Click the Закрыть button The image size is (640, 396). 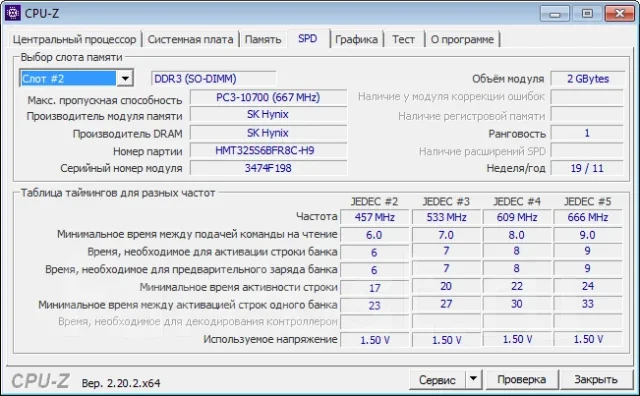pyautogui.click(x=596, y=380)
